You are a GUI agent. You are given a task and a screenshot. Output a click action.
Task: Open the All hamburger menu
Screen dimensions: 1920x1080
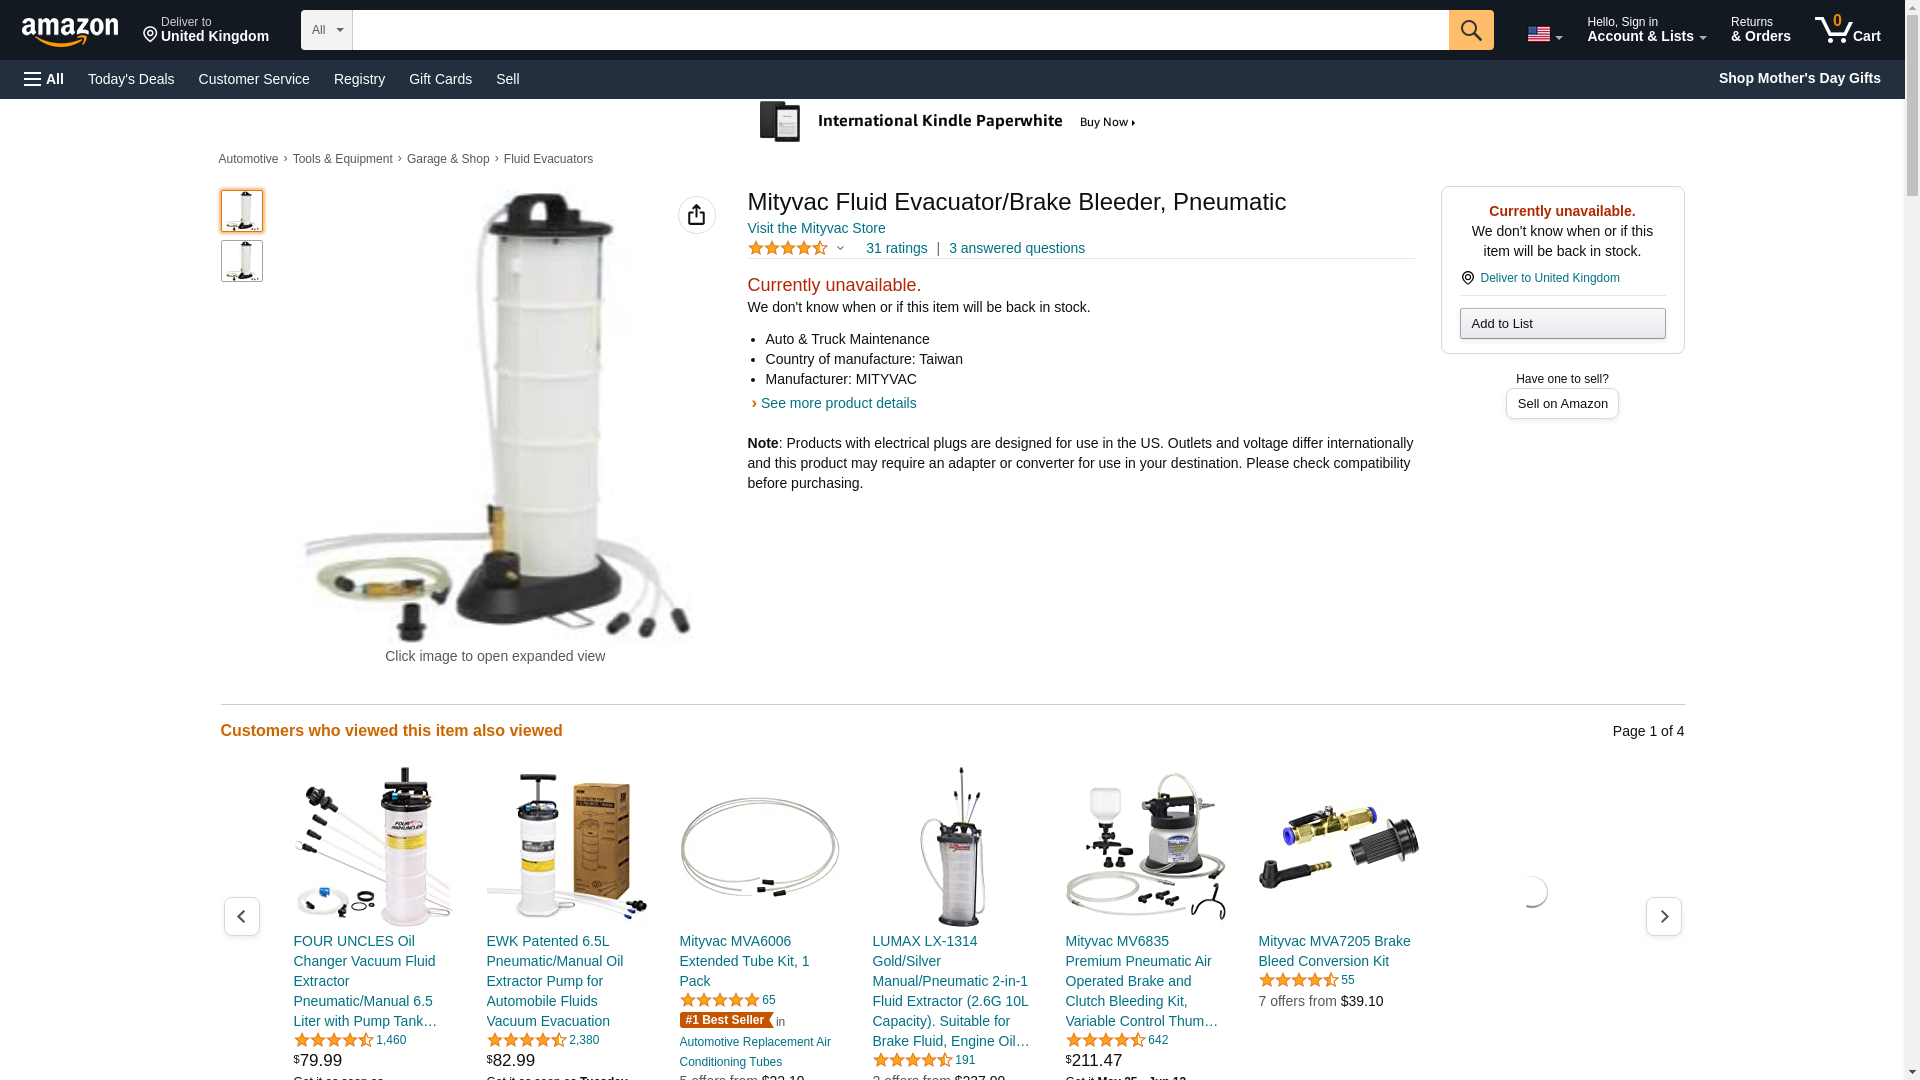point(44,79)
